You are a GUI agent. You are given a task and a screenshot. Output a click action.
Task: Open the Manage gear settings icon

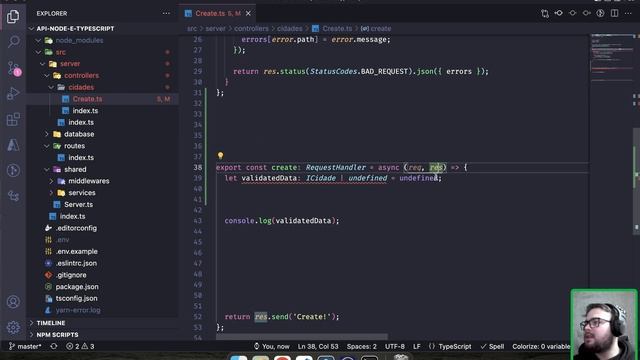click(x=13, y=327)
